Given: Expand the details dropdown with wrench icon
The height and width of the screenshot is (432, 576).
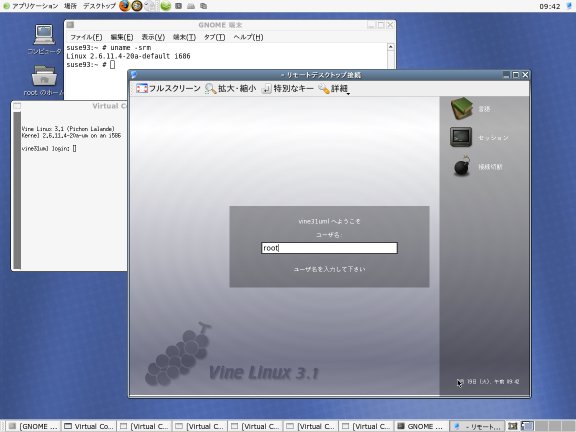Looking at the screenshot, I should 334,88.
